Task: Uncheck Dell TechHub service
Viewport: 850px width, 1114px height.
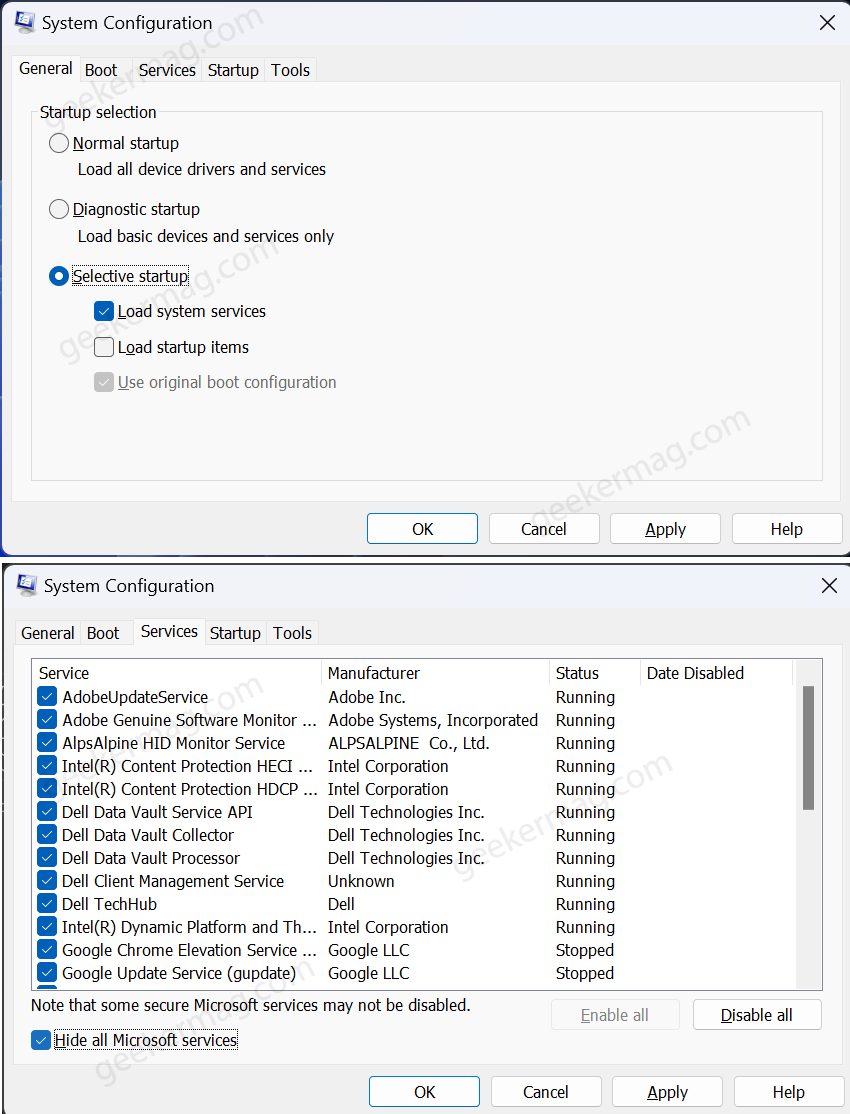Action: (46, 904)
